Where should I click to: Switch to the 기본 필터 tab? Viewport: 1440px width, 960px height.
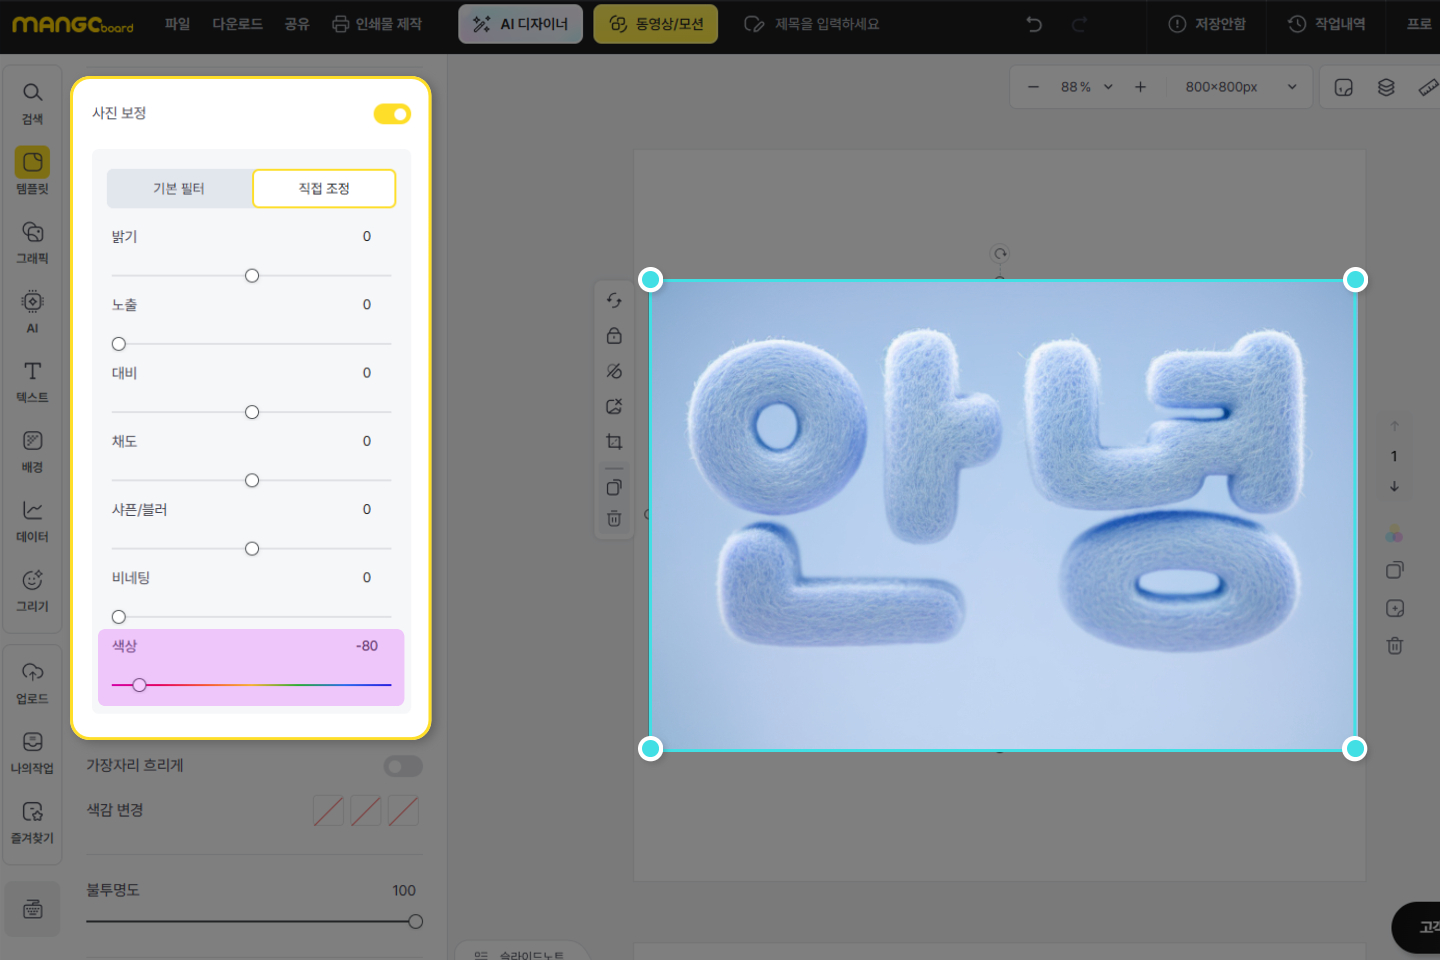pyautogui.click(x=179, y=188)
